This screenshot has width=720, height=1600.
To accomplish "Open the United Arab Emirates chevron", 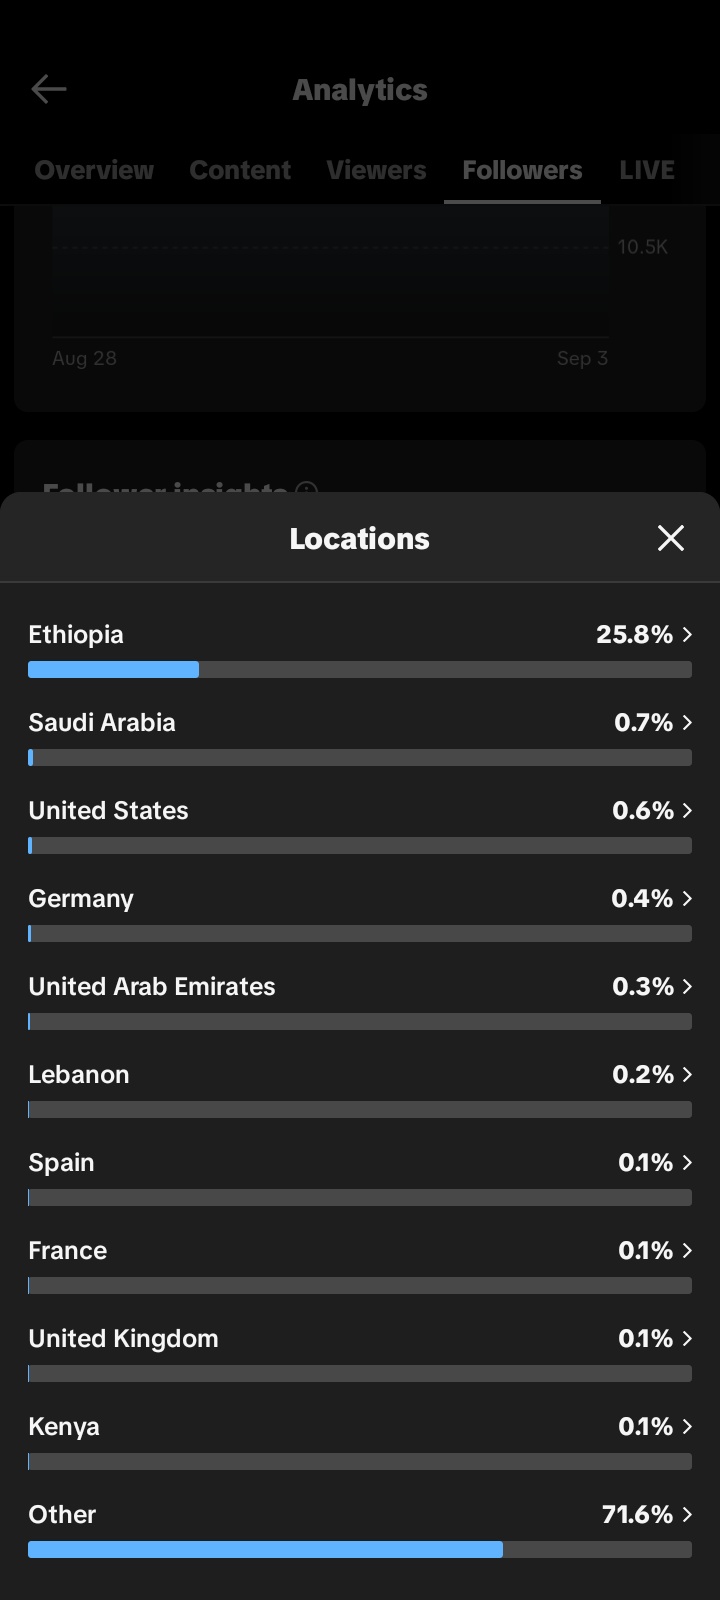I will (x=687, y=986).
